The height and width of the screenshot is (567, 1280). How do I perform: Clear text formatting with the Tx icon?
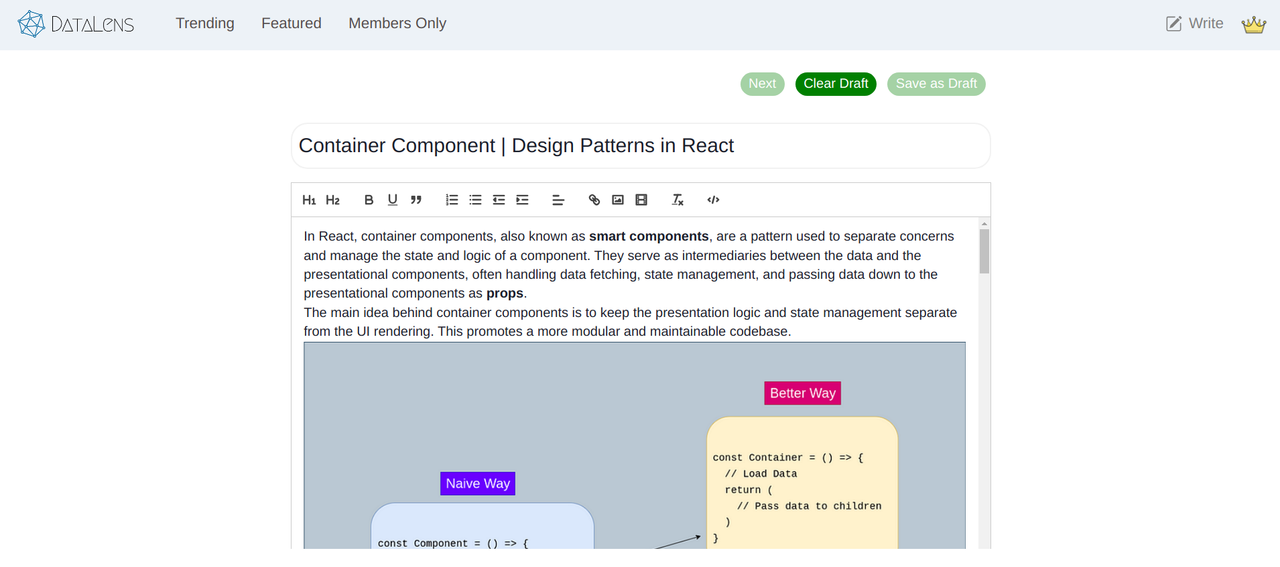click(x=677, y=200)
